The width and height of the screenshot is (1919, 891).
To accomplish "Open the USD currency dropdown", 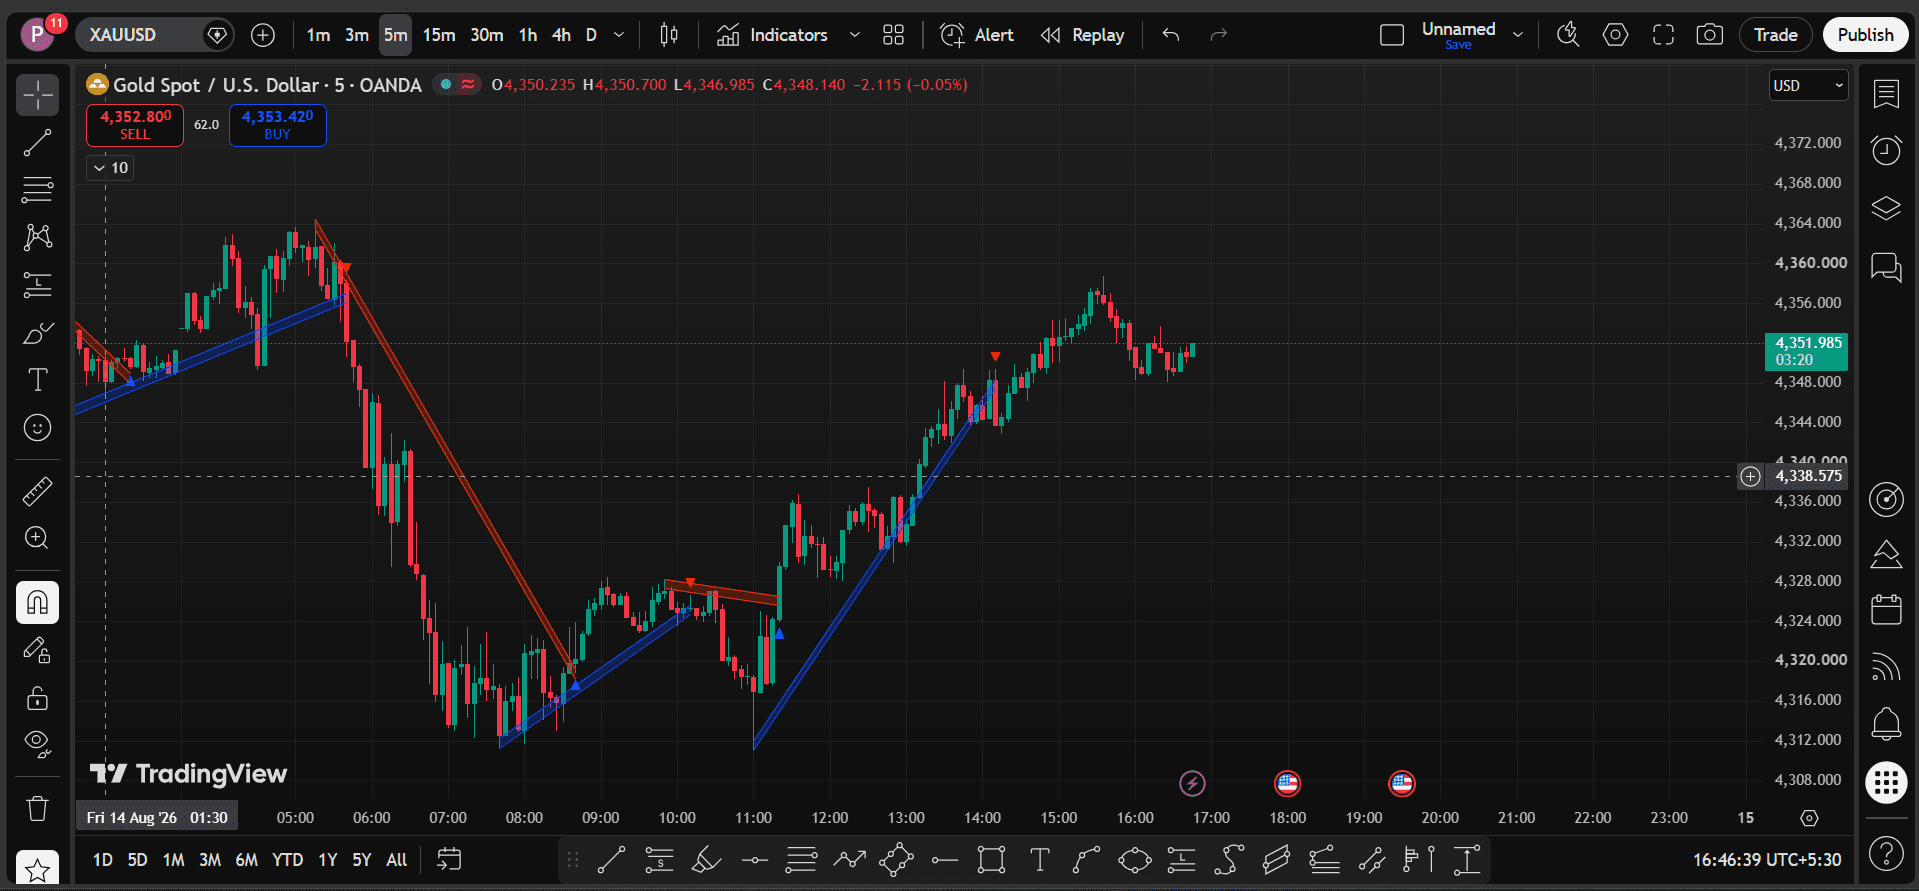I will tap(1809, 86).
